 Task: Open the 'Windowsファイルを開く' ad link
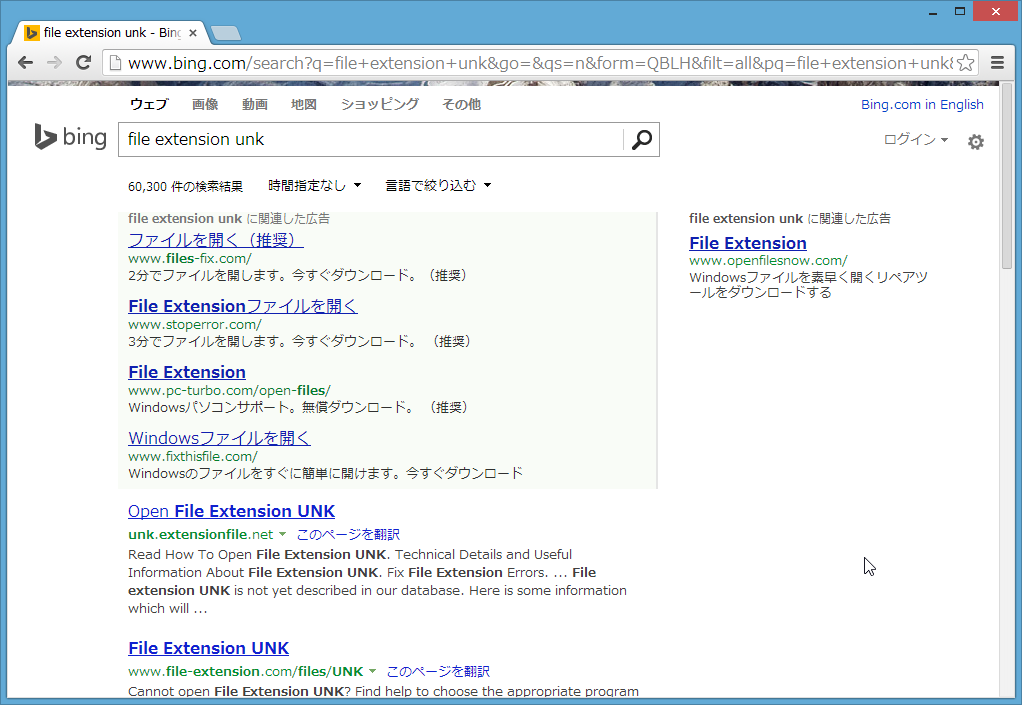(219, 438)
